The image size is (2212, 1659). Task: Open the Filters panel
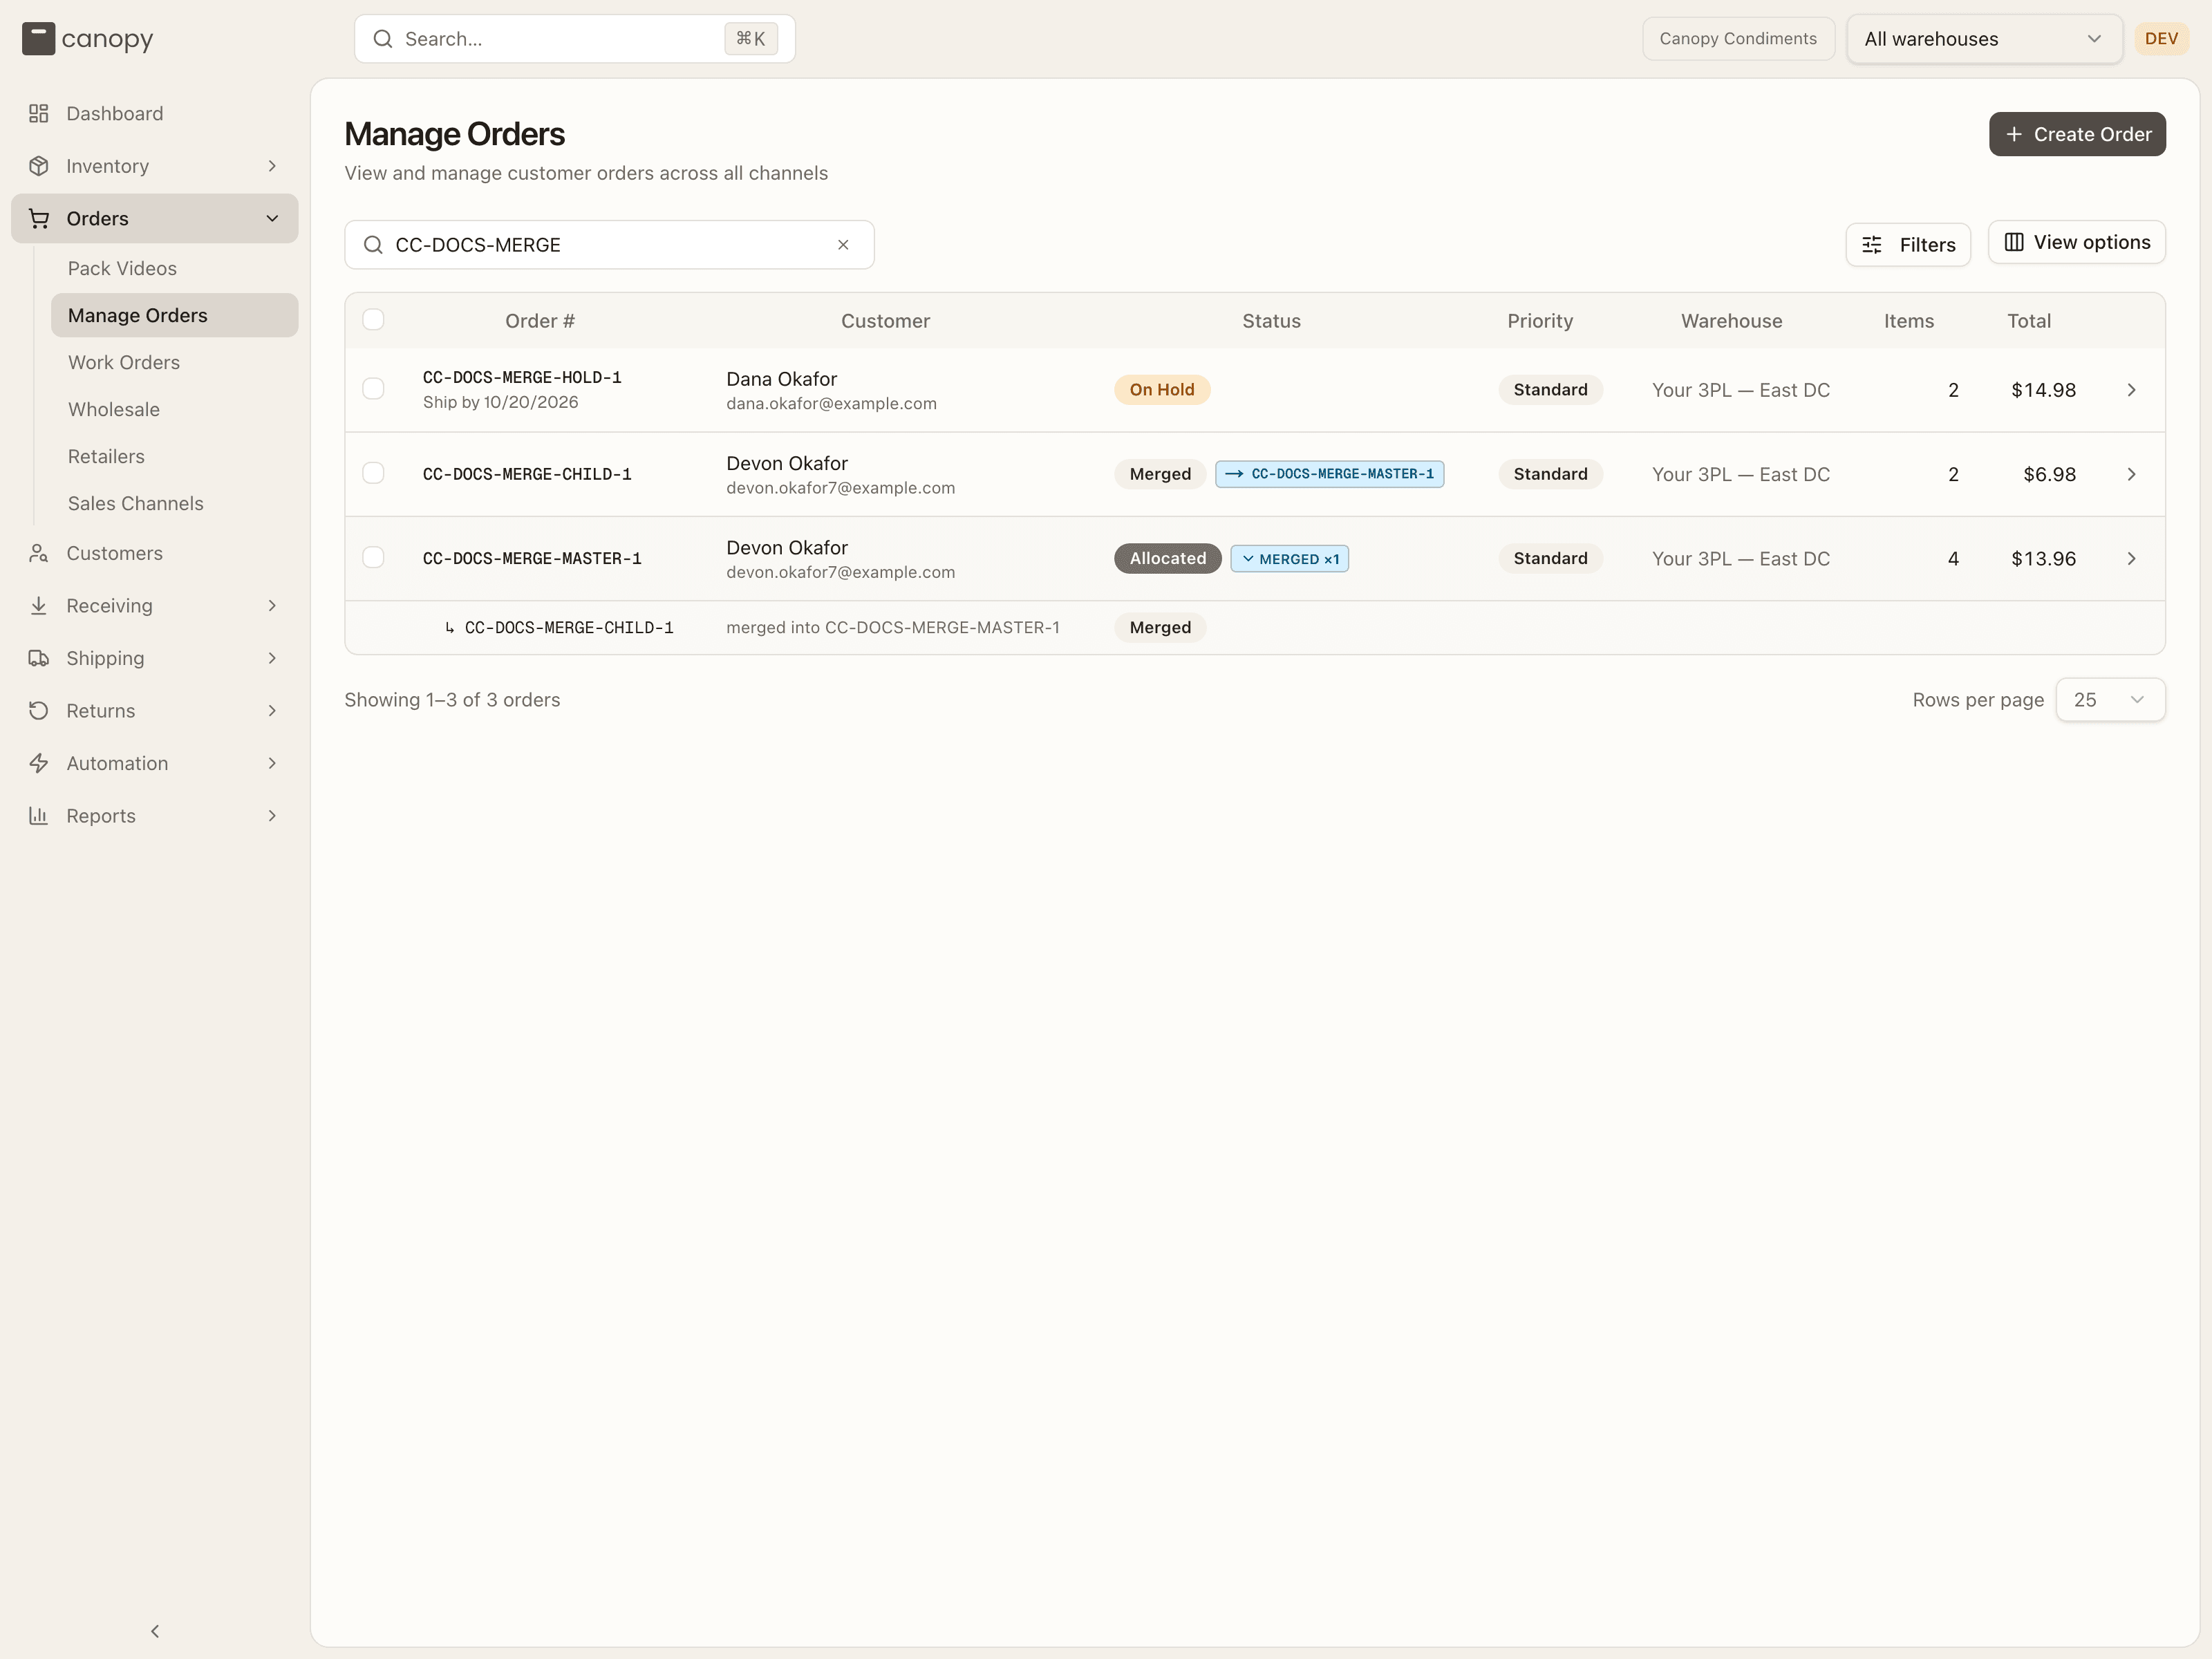(x=1908, y=245)
